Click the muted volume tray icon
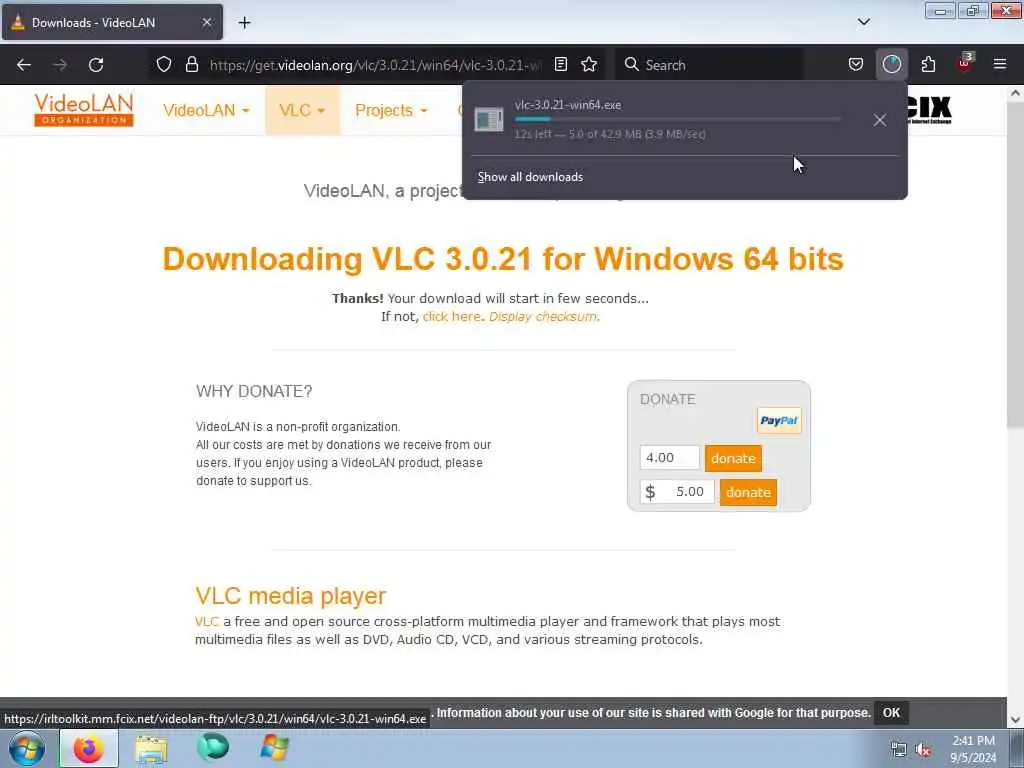The image size is (1024, 768). (923, 750)
